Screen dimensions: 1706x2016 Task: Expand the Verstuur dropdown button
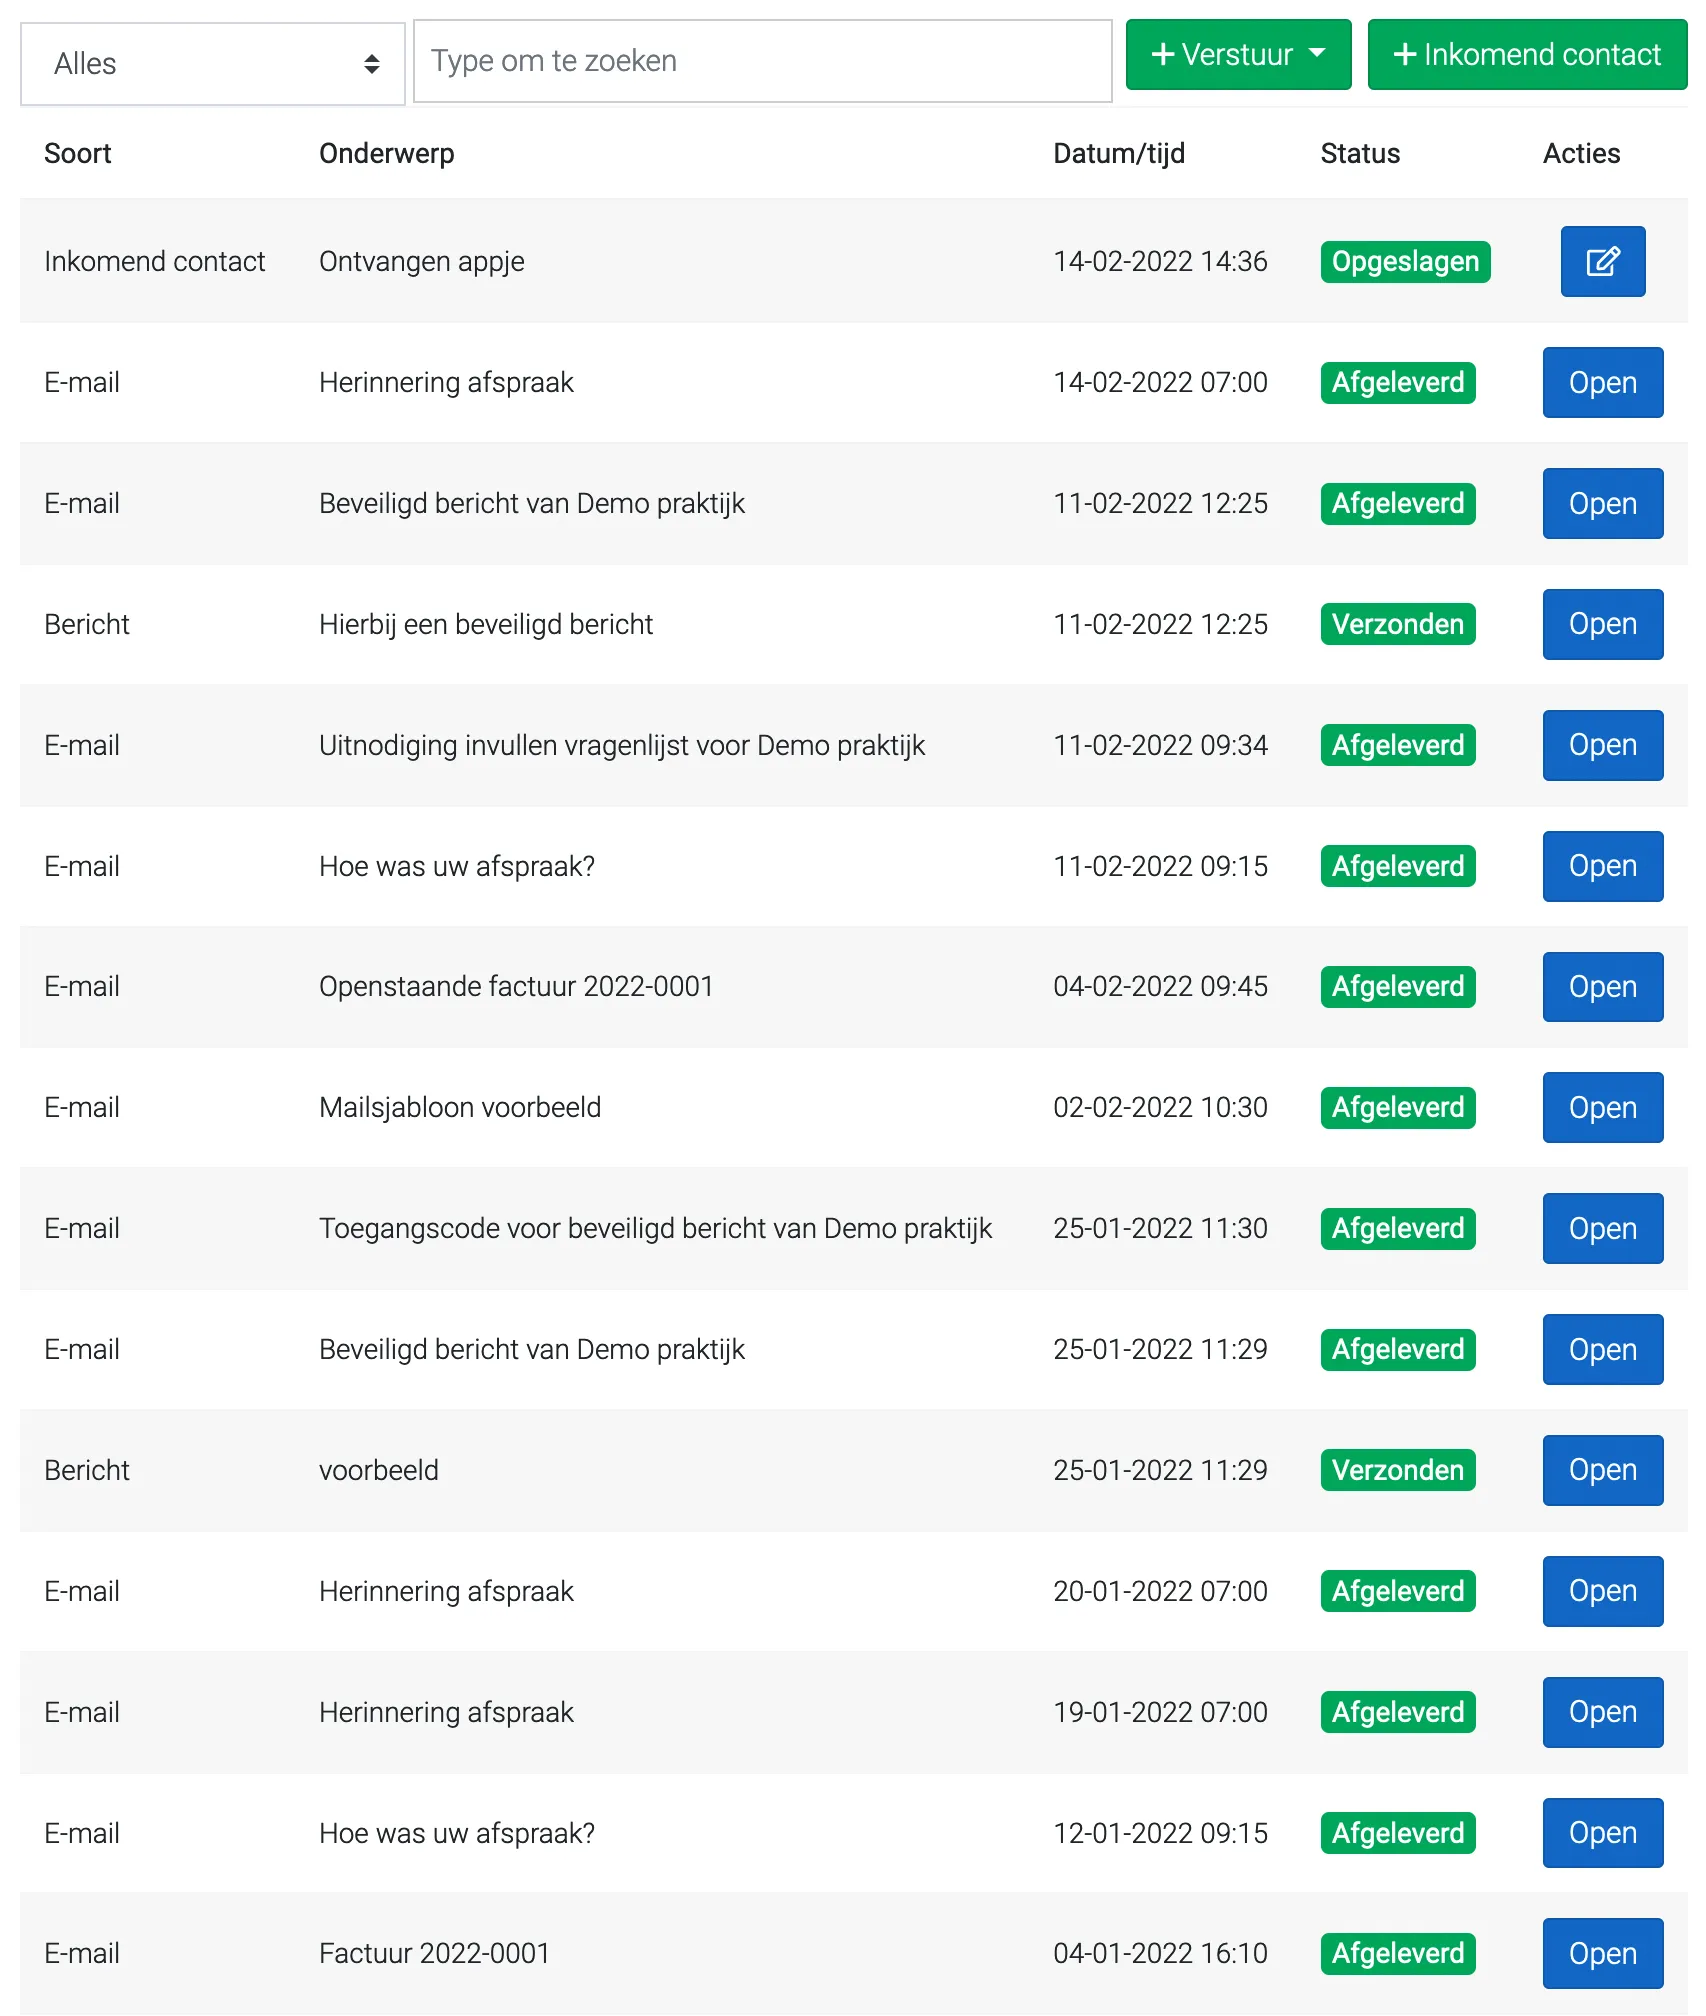1238,54
